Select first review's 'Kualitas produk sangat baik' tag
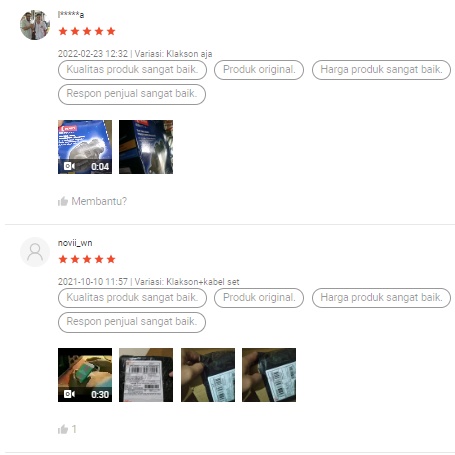The image size is (455, 455). pos(132,70)
